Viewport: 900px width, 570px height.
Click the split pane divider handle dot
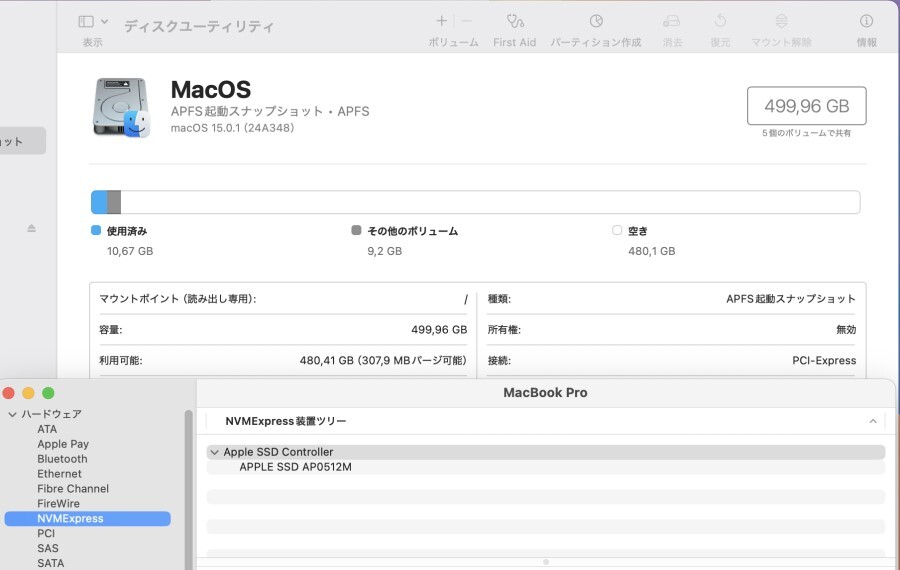546,562
